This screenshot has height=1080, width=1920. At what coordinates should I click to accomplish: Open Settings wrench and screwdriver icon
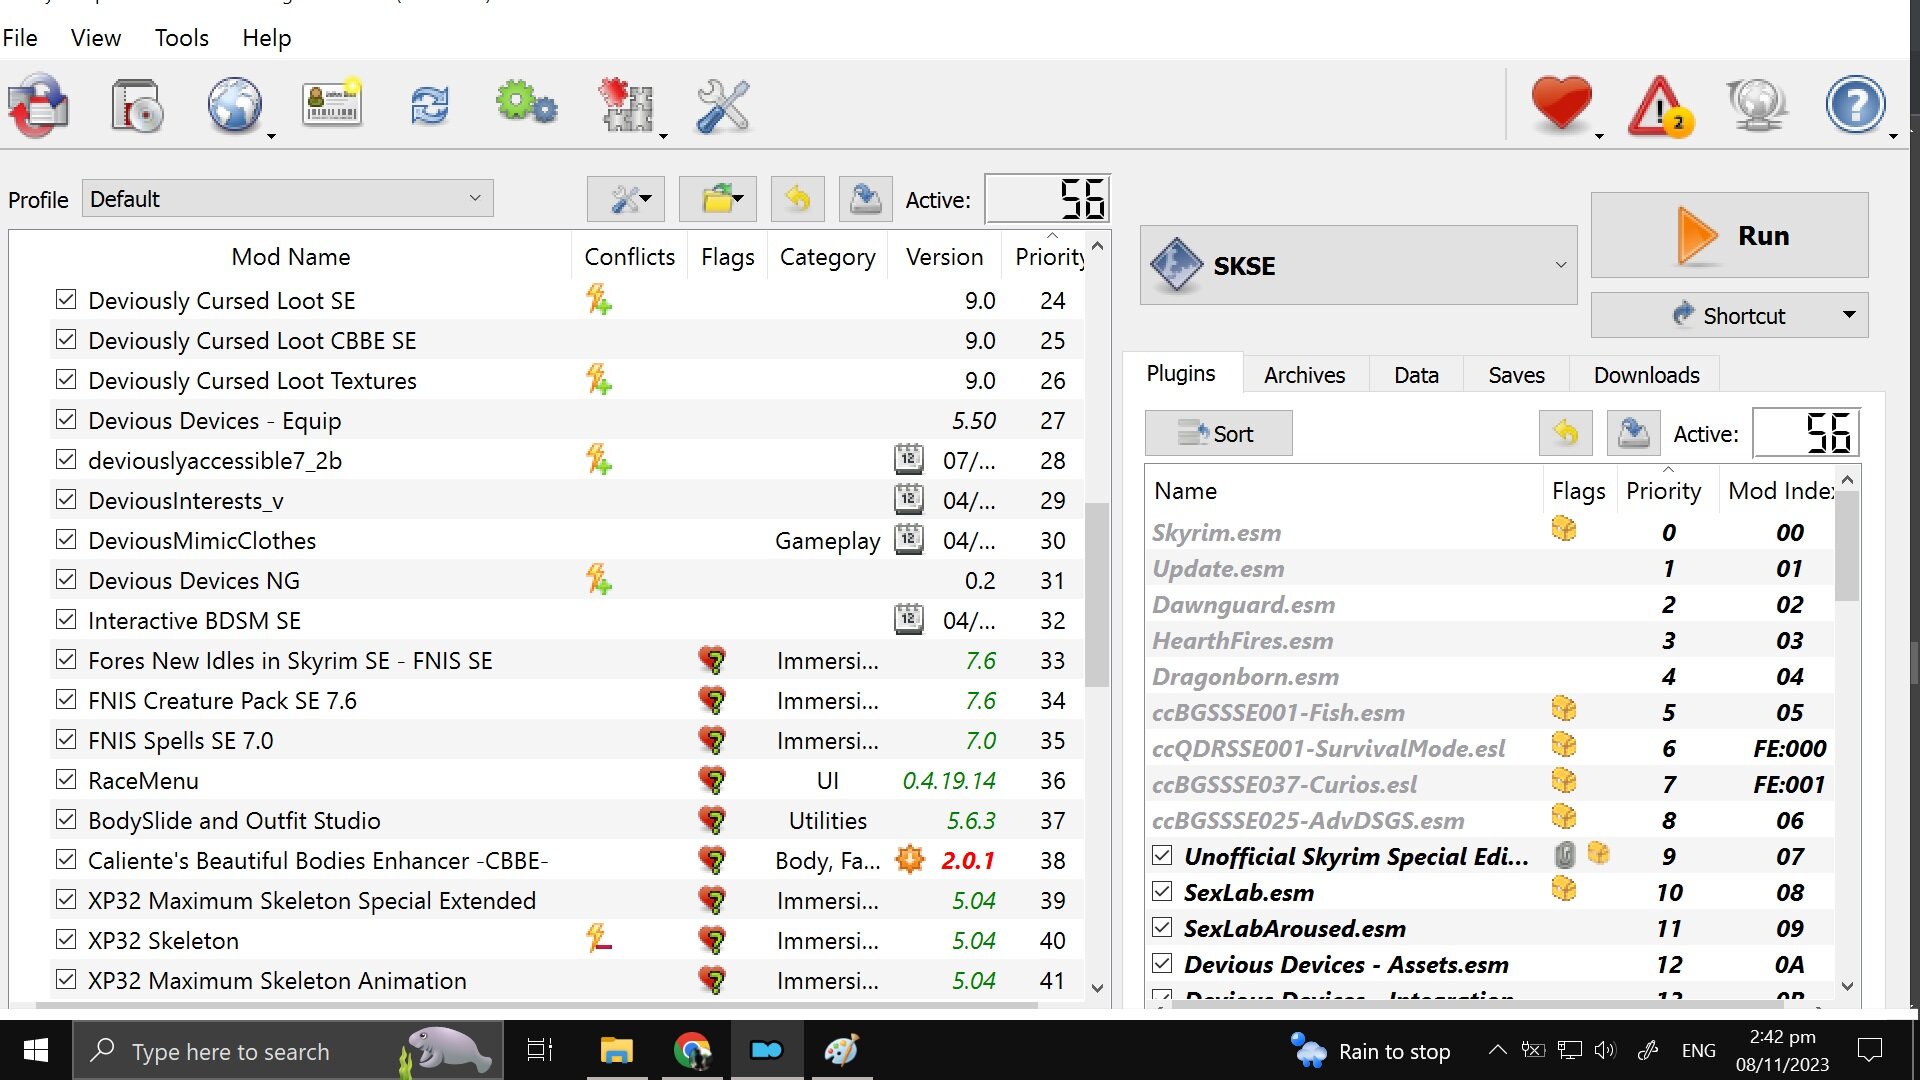(723, 105)
